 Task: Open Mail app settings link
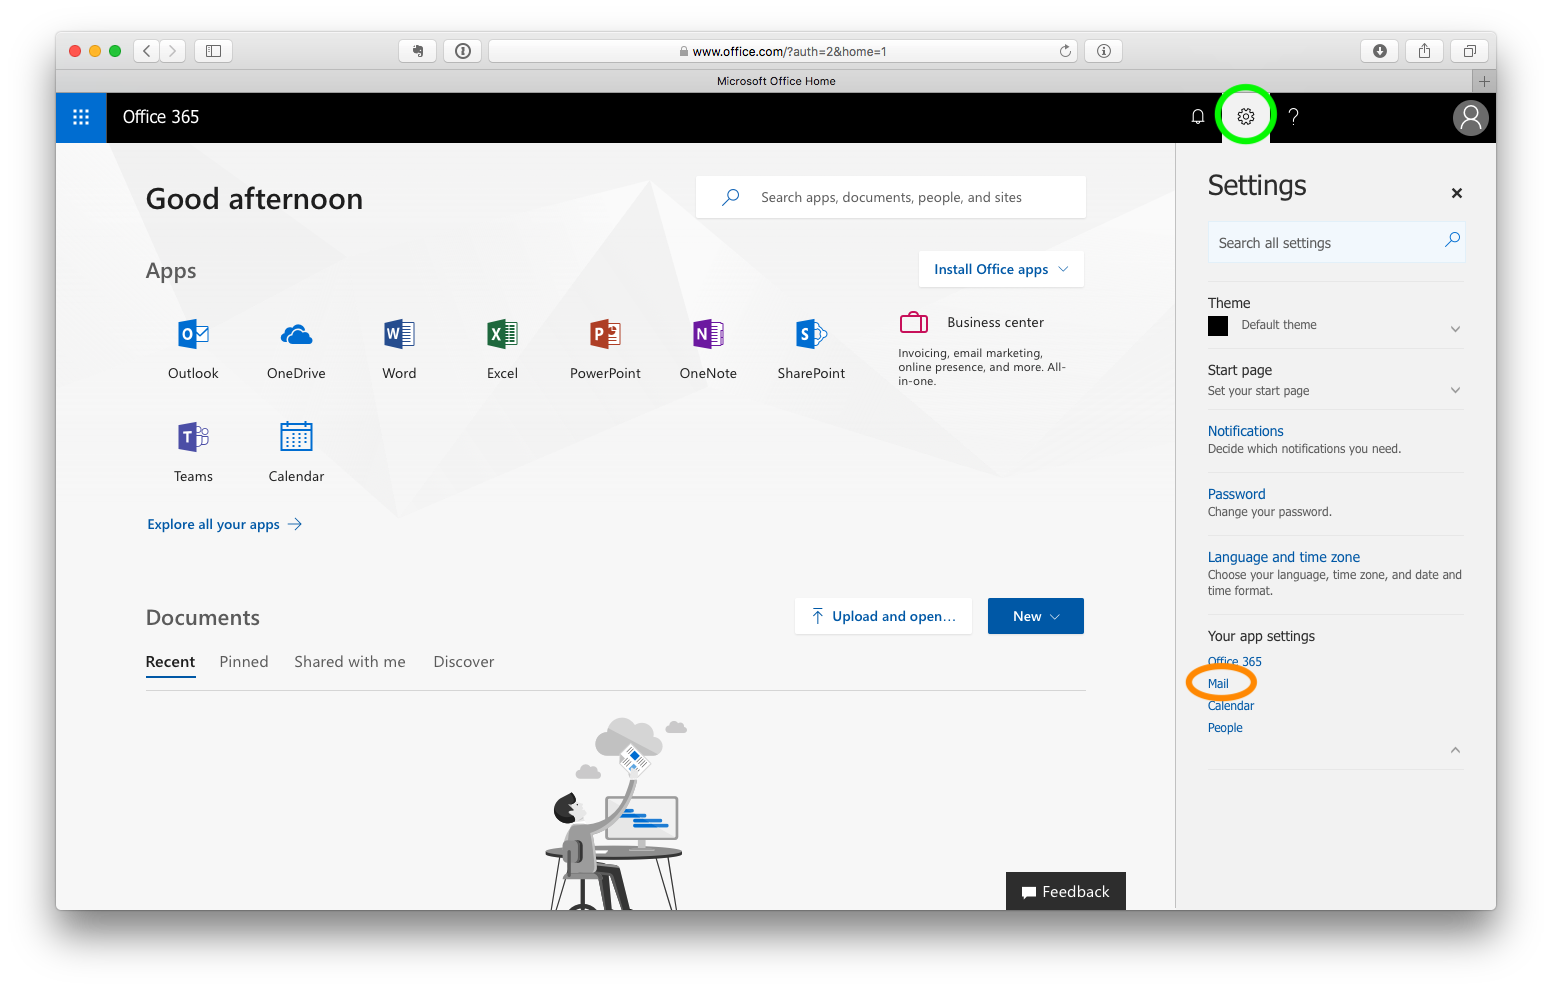[x=1218, y=684]
